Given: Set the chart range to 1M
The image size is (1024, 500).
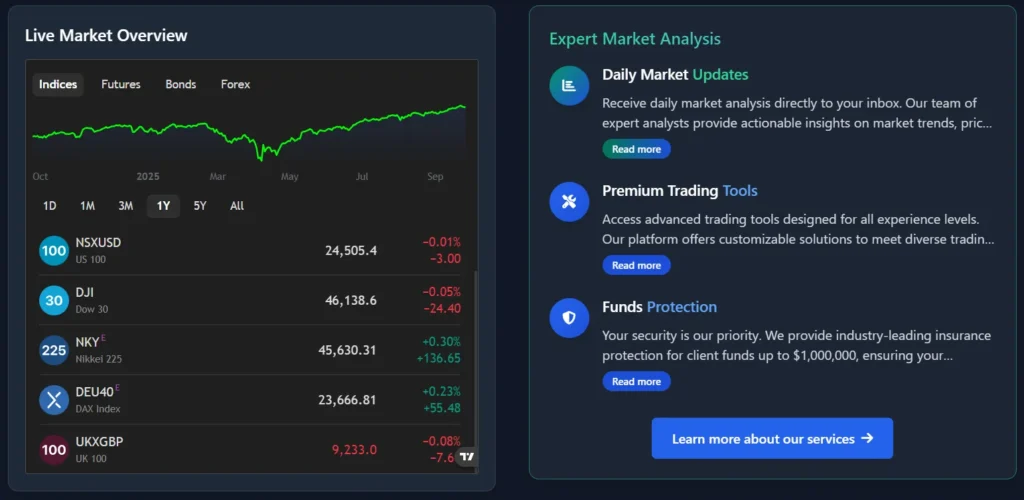Looking at the screenshot, I should (x=88, y=206).
